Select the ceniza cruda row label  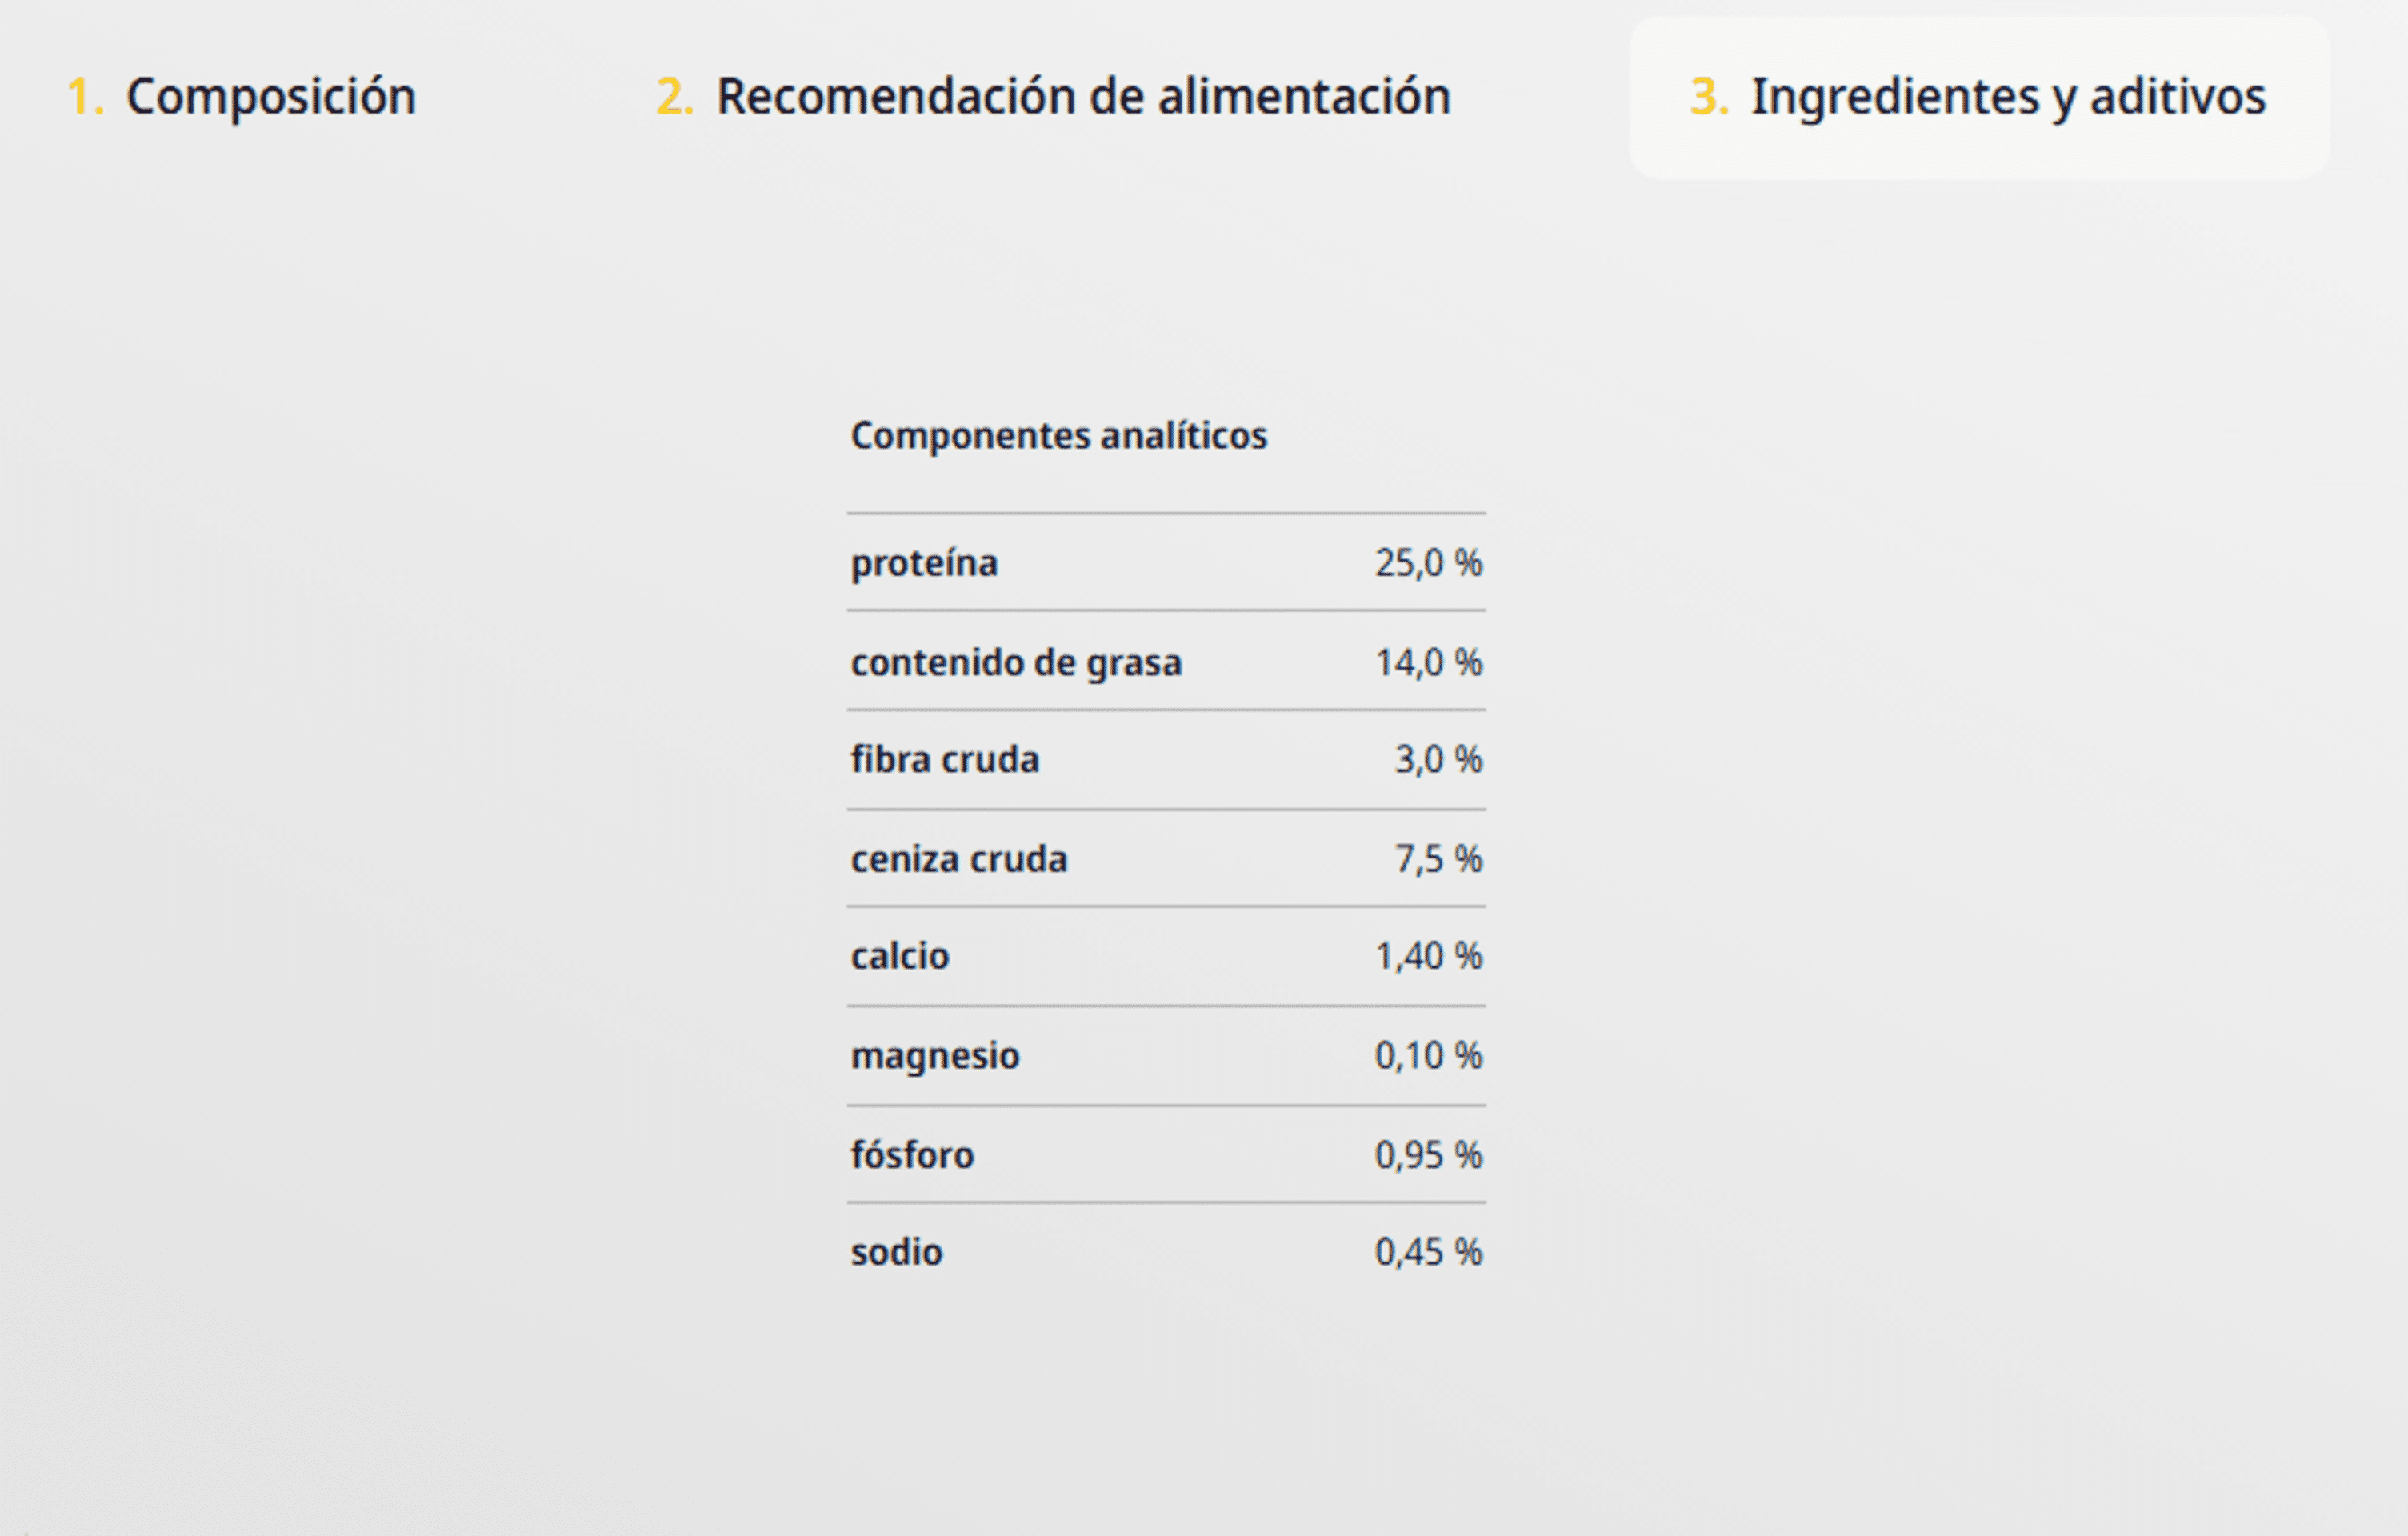click(959, 859)
